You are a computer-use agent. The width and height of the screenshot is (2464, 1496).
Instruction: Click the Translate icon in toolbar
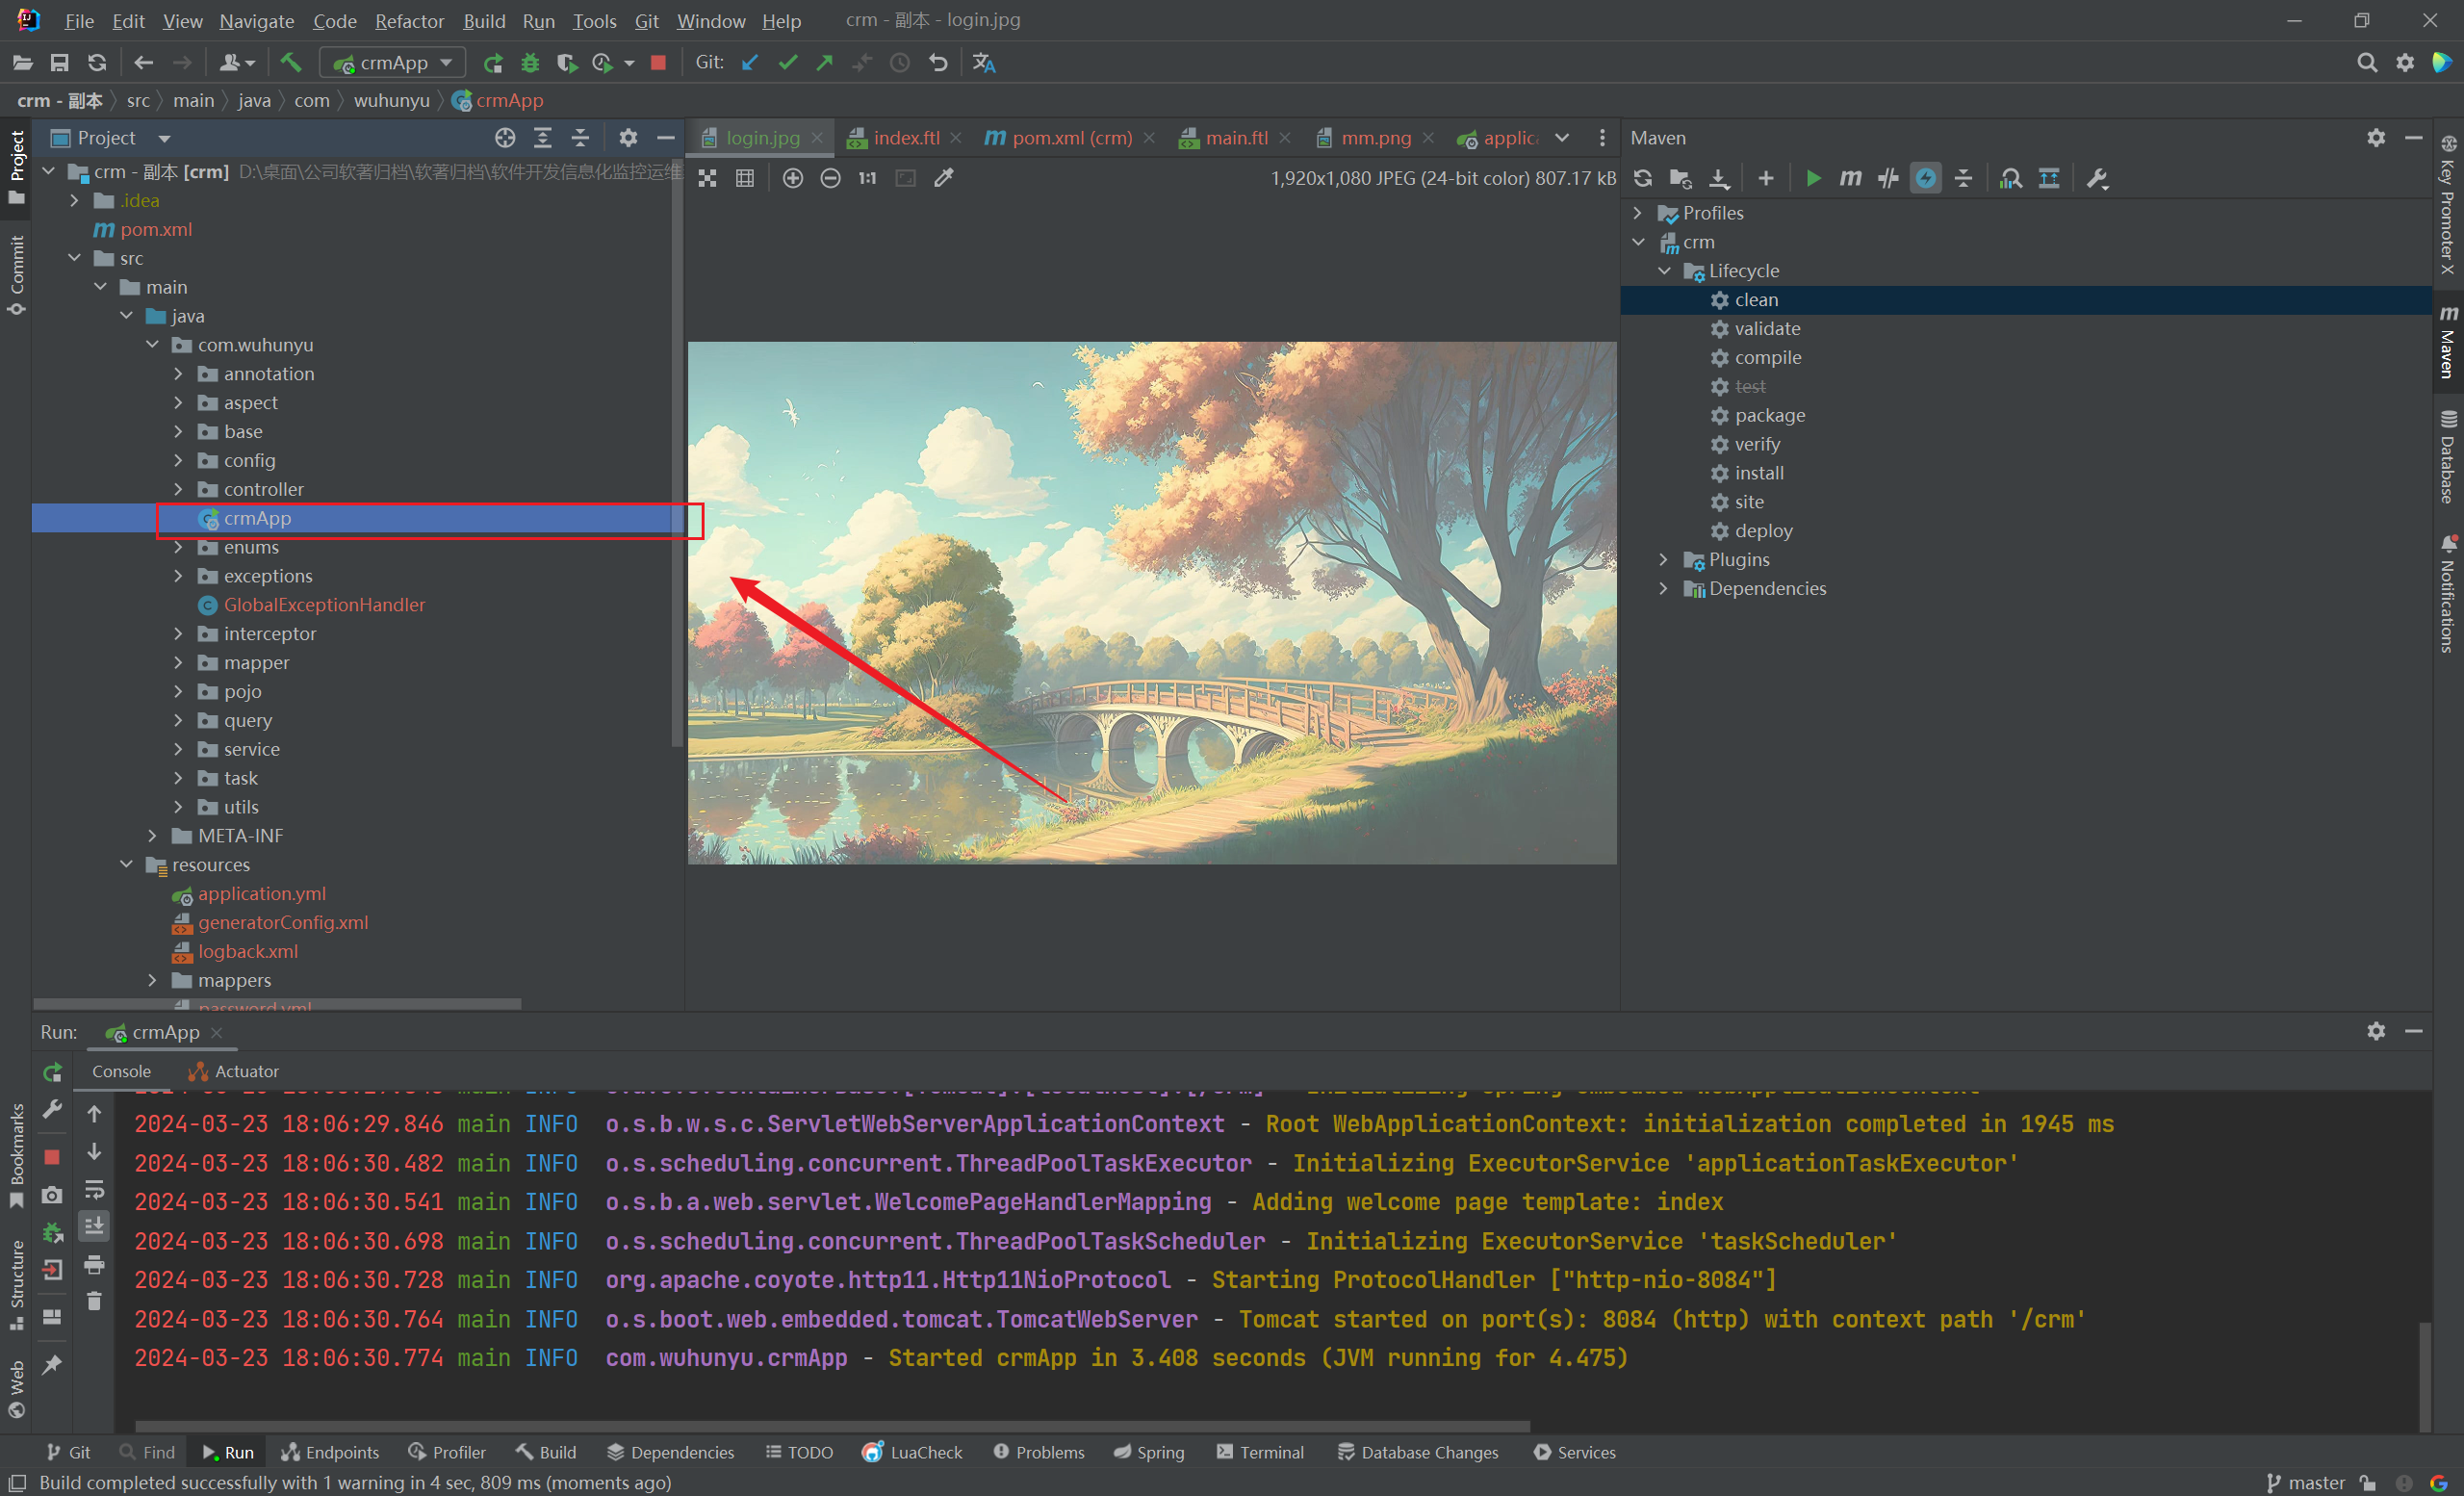(x=984, y=63)
